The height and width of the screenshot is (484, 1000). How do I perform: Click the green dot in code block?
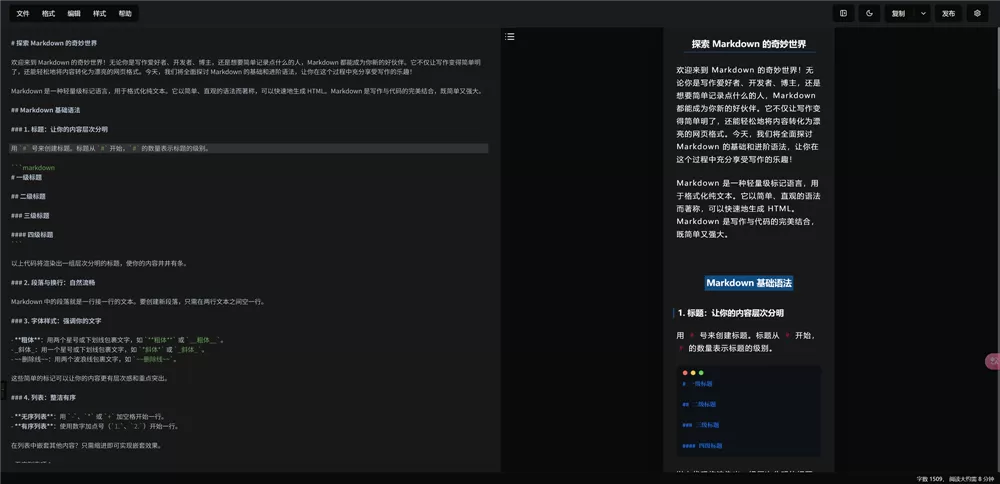(x=701, y=373)
